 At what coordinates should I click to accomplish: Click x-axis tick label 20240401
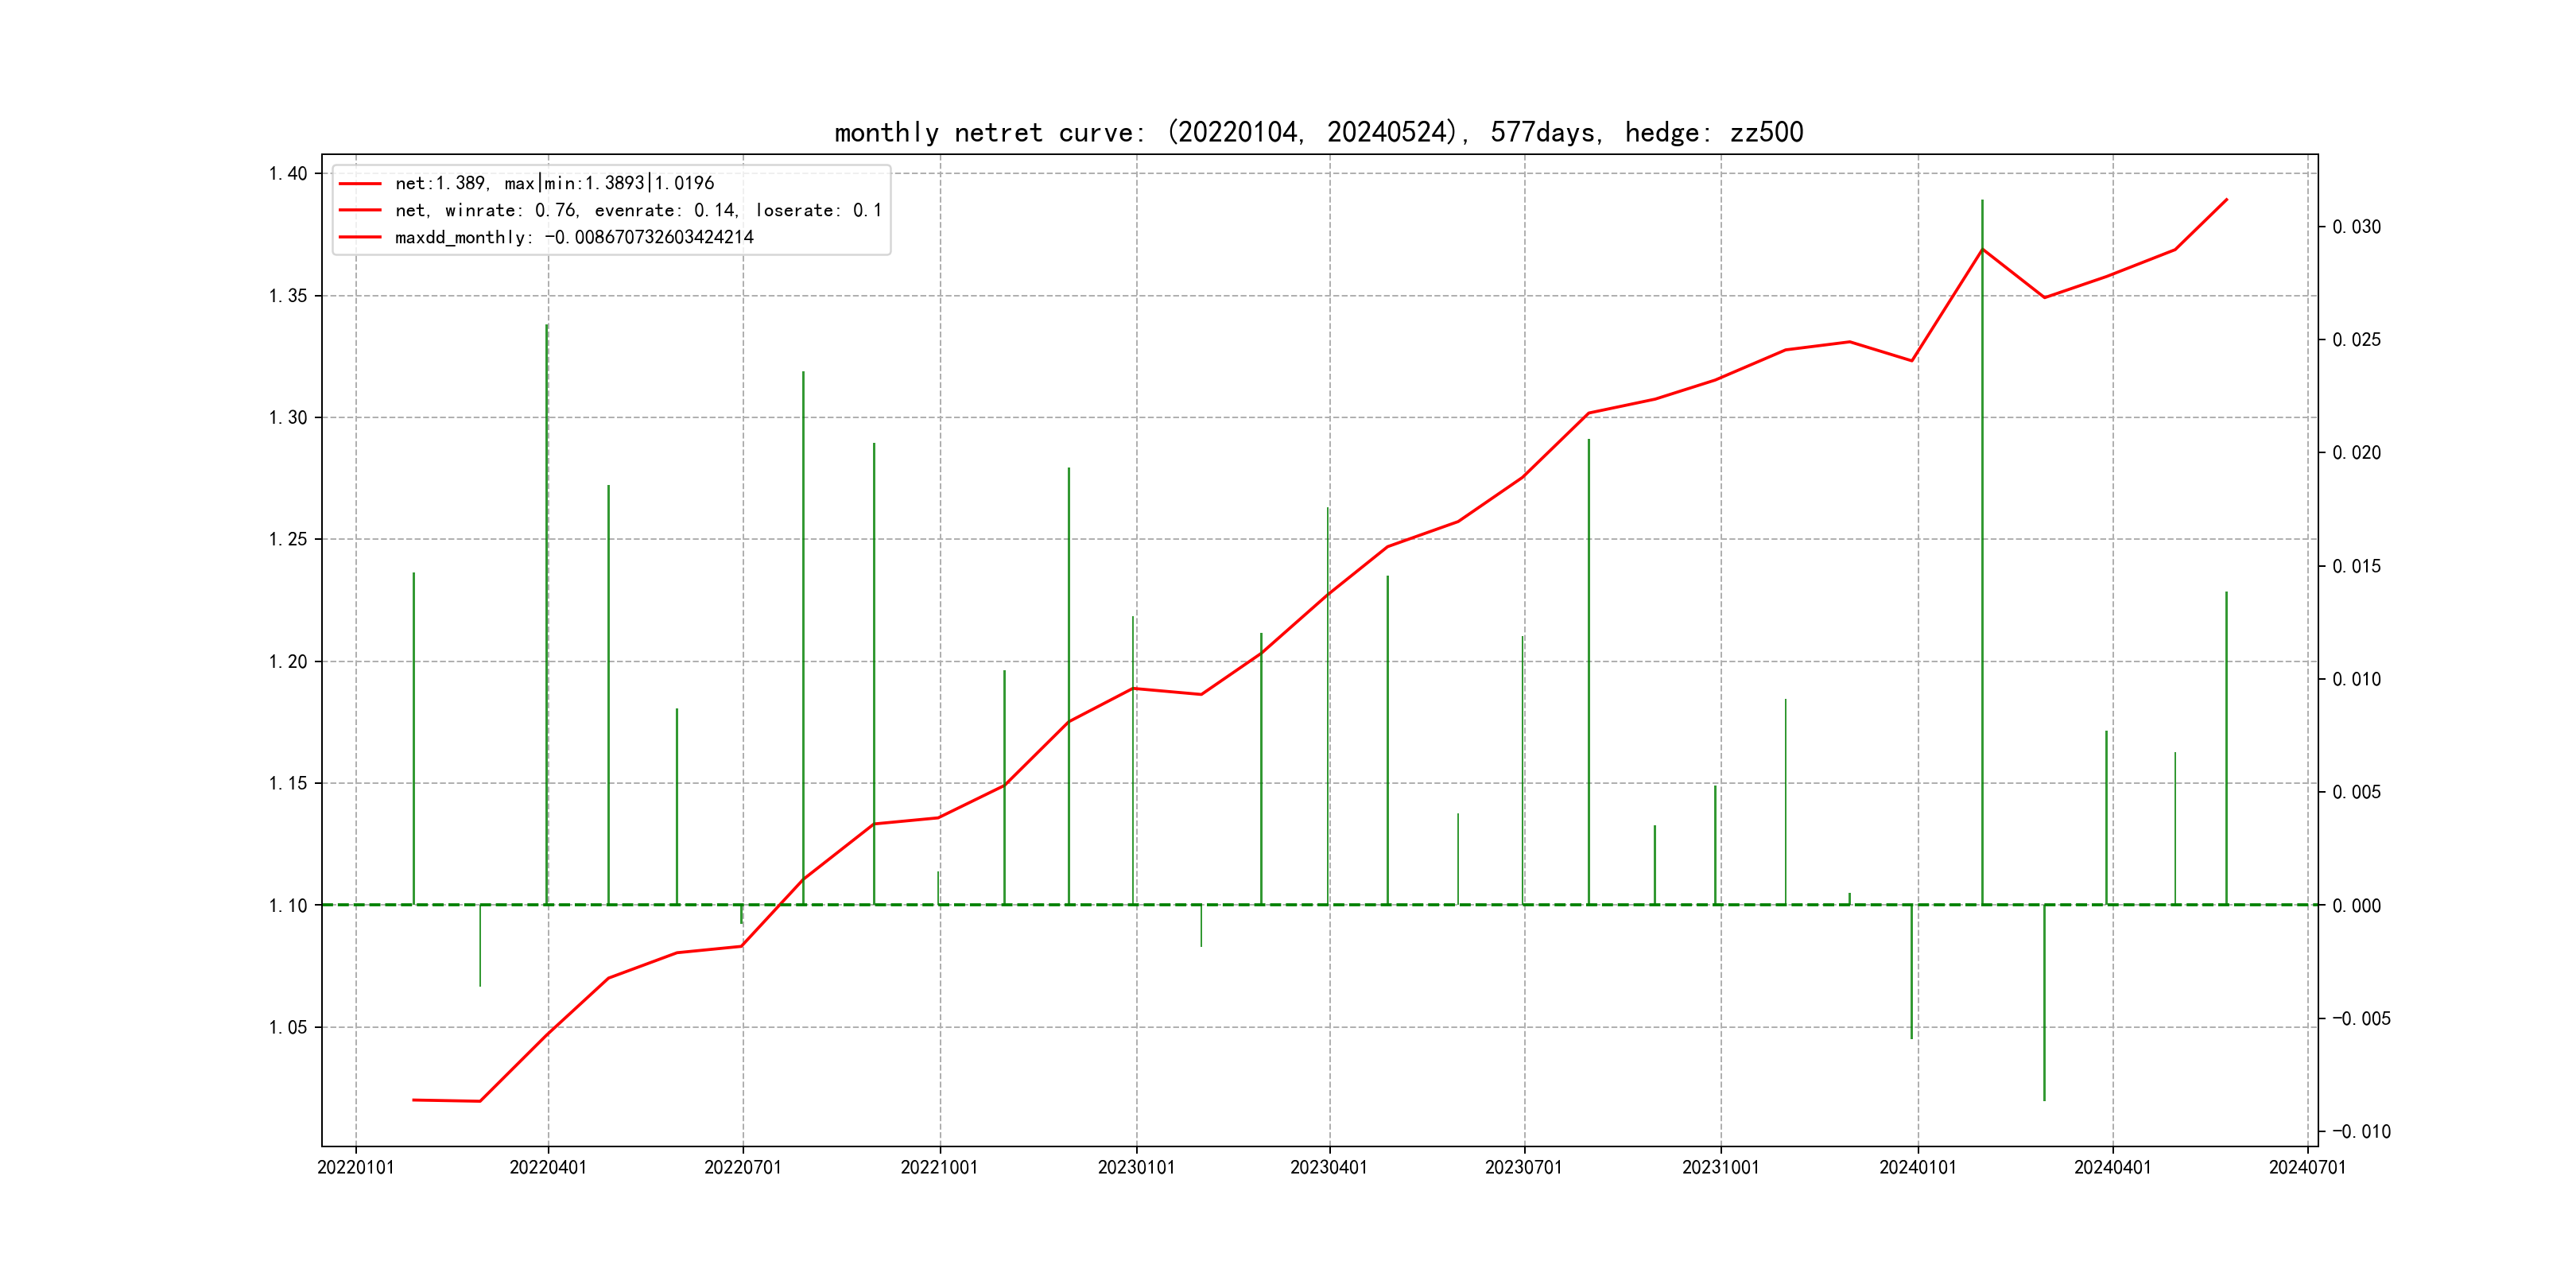coord(2112,1167)
